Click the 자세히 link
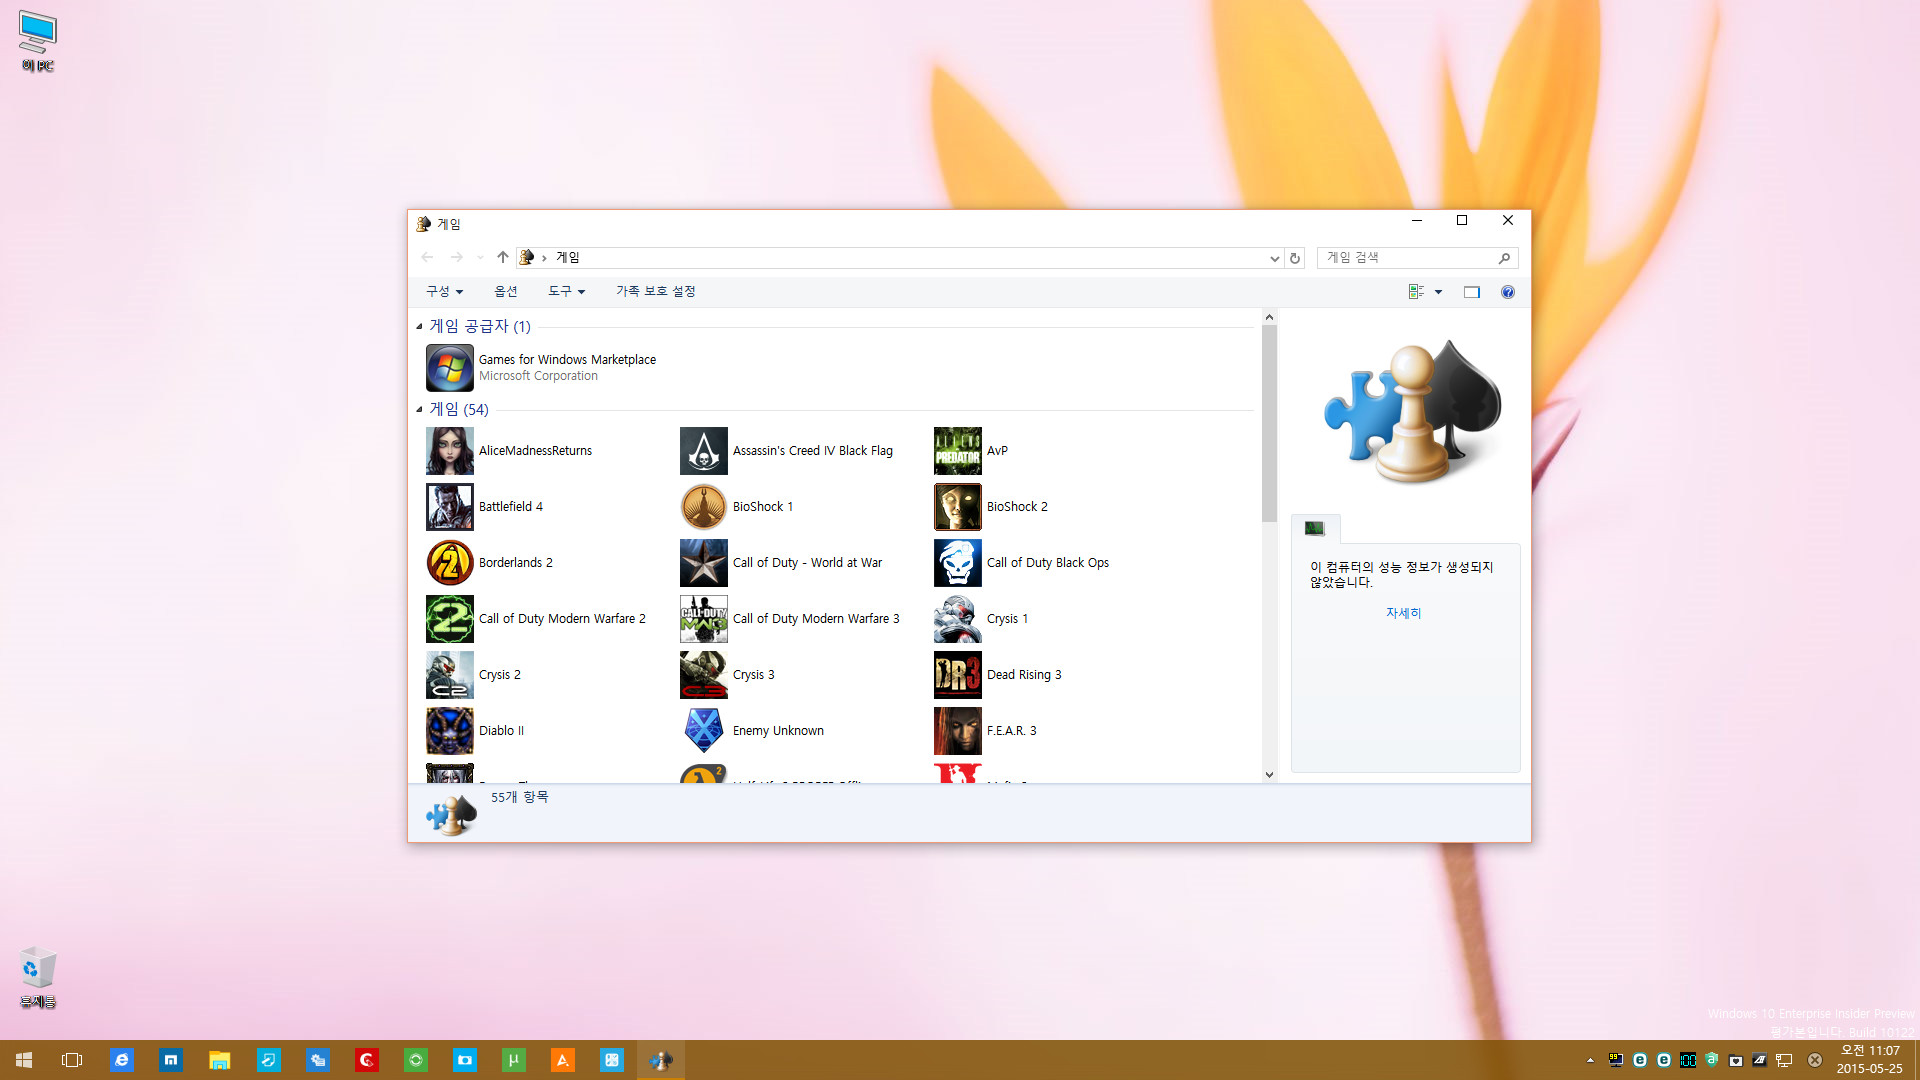1920x1080 pixels. (x=1403, y=613)
